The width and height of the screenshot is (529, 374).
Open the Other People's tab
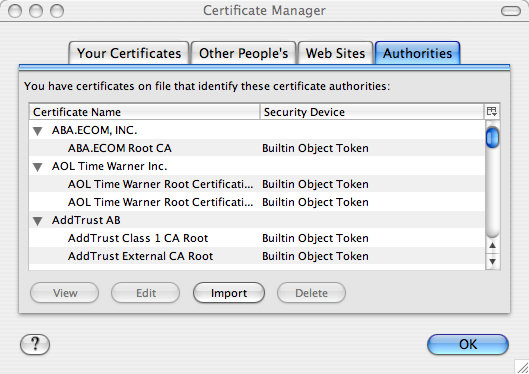click(244, 53)
